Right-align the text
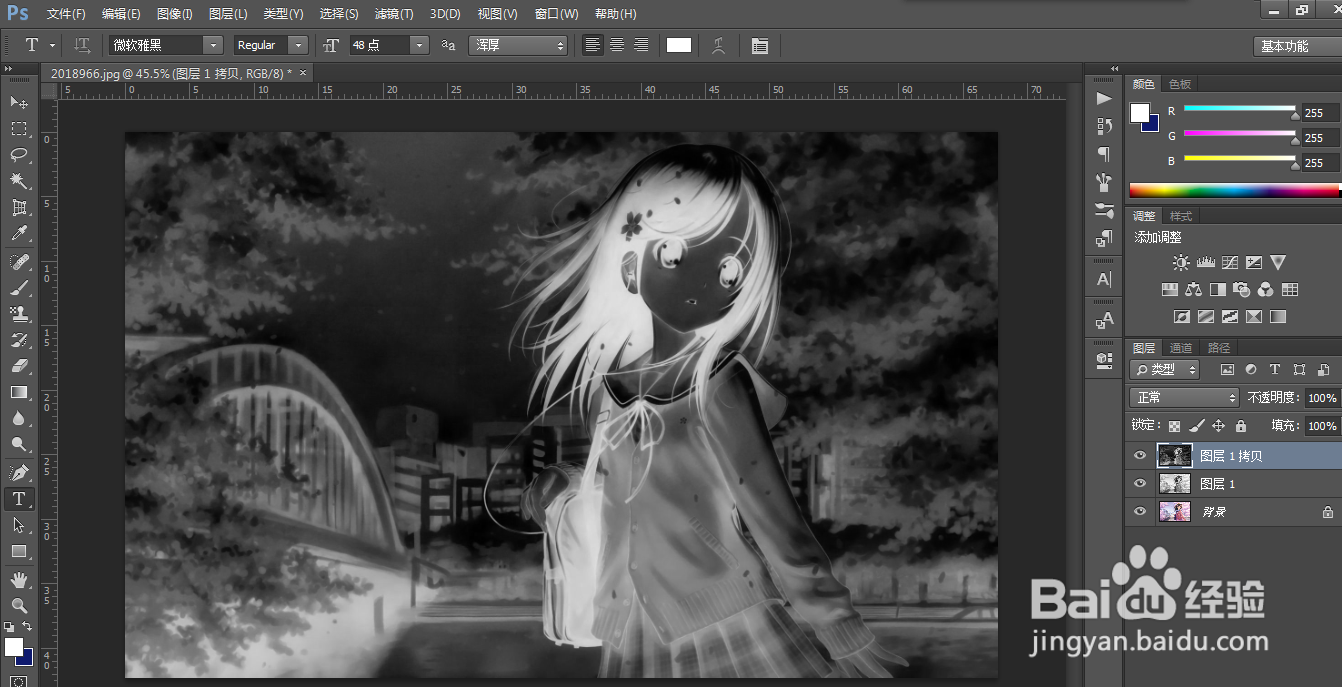Screen dimensions: 1342x687 point(641,45)
